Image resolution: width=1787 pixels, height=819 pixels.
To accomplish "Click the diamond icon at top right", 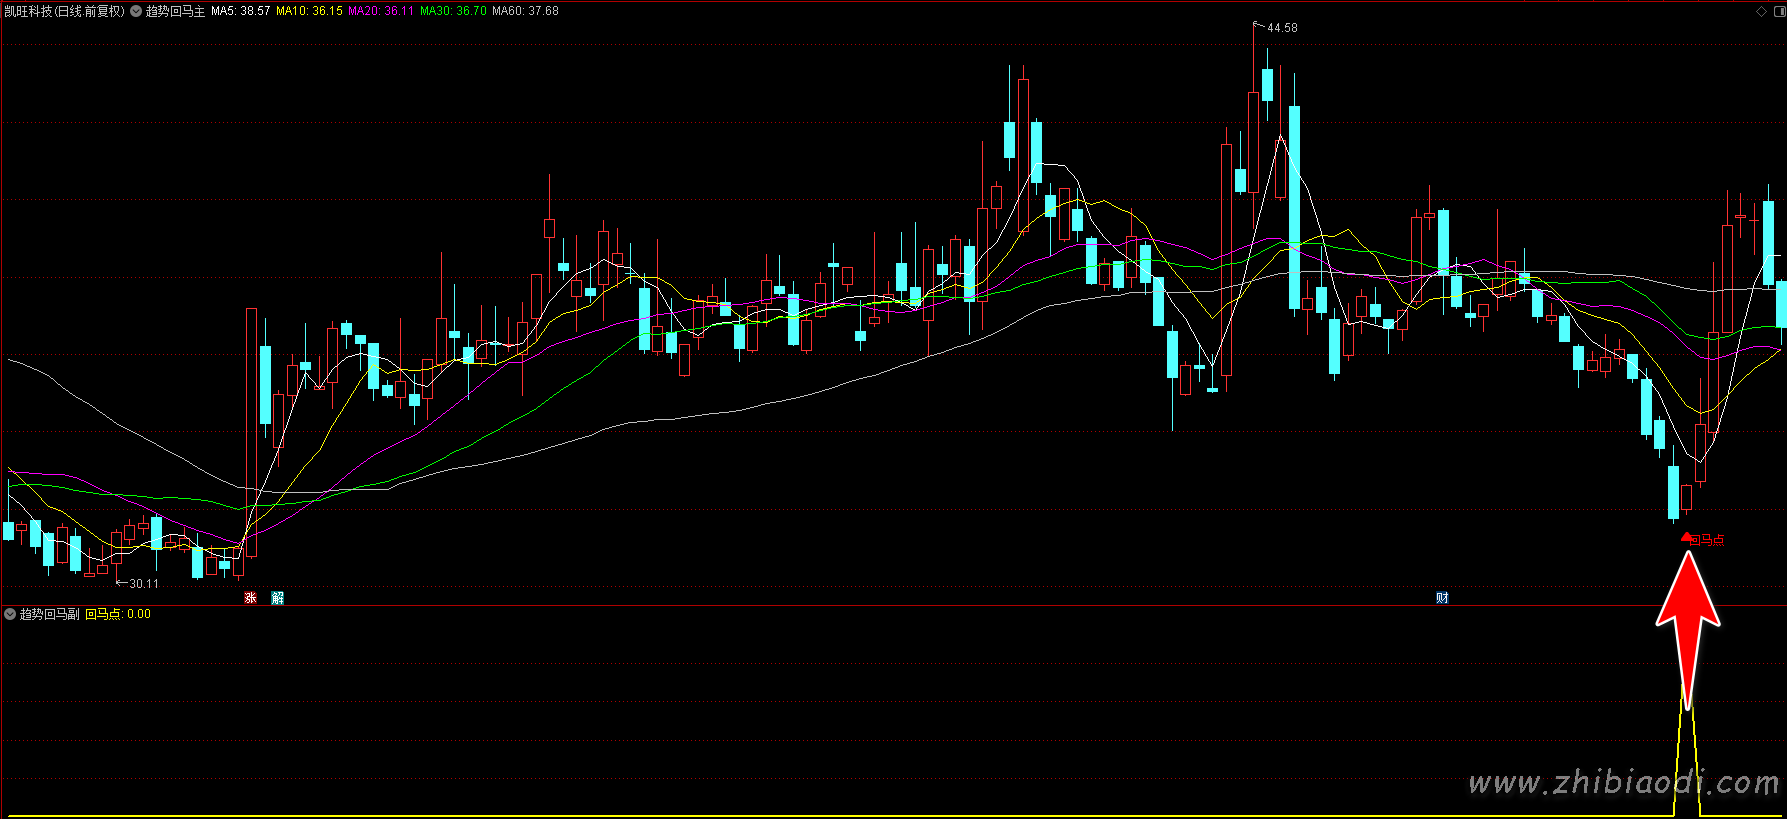I will click(1761, 11).
